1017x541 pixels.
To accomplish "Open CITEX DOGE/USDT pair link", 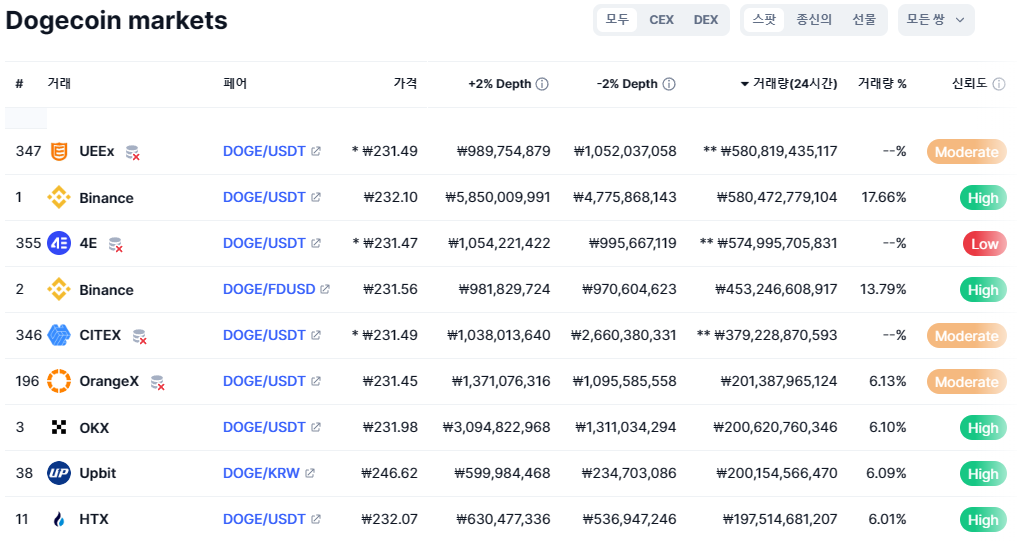I will tap(264, 335).
